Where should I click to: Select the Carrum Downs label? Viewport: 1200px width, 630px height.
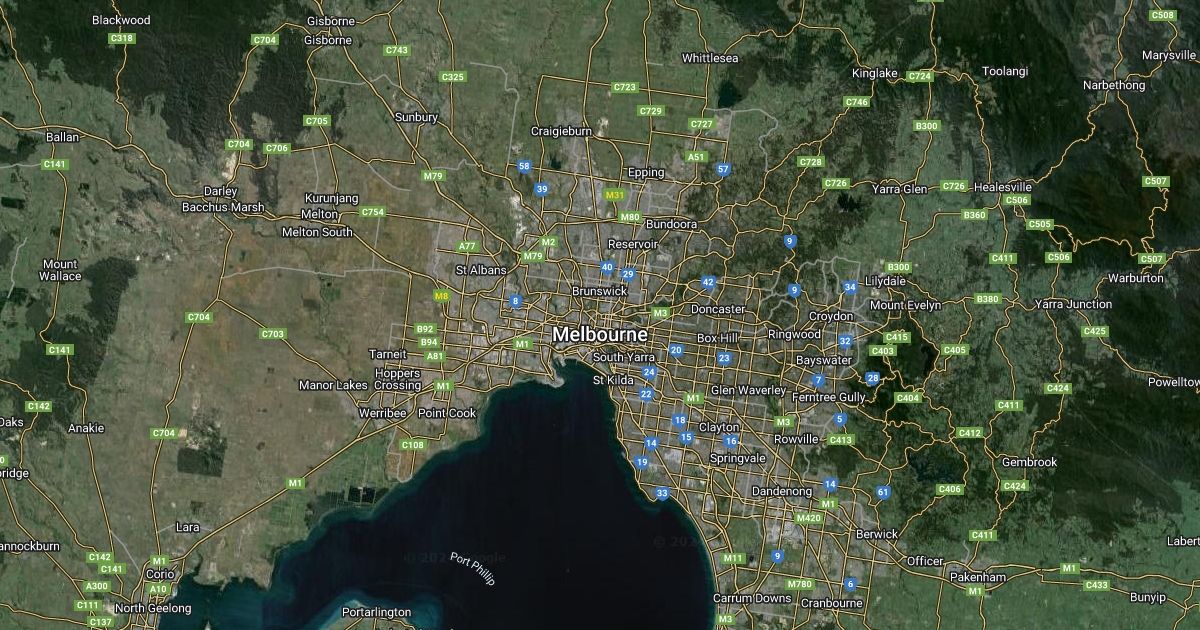coord(752,598)
